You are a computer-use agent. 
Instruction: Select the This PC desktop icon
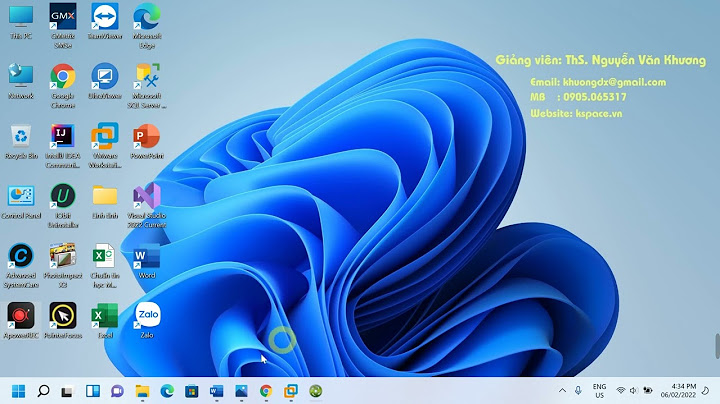pyautogui.click(x=21, y=22)
